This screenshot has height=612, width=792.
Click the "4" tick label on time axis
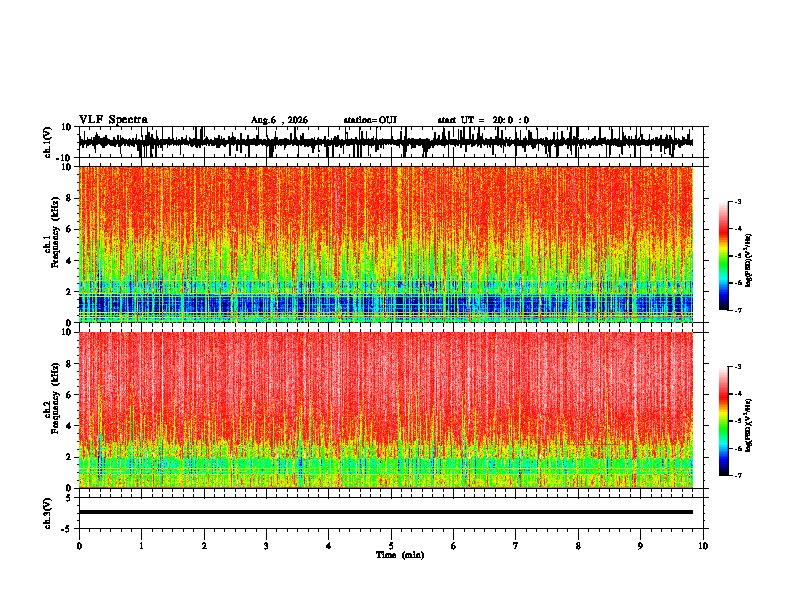[x=329, y=546]
